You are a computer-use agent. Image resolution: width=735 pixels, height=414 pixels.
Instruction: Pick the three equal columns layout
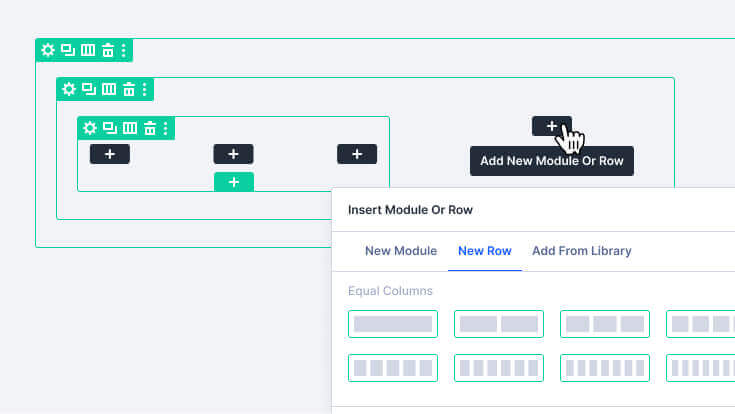[605, 324]
